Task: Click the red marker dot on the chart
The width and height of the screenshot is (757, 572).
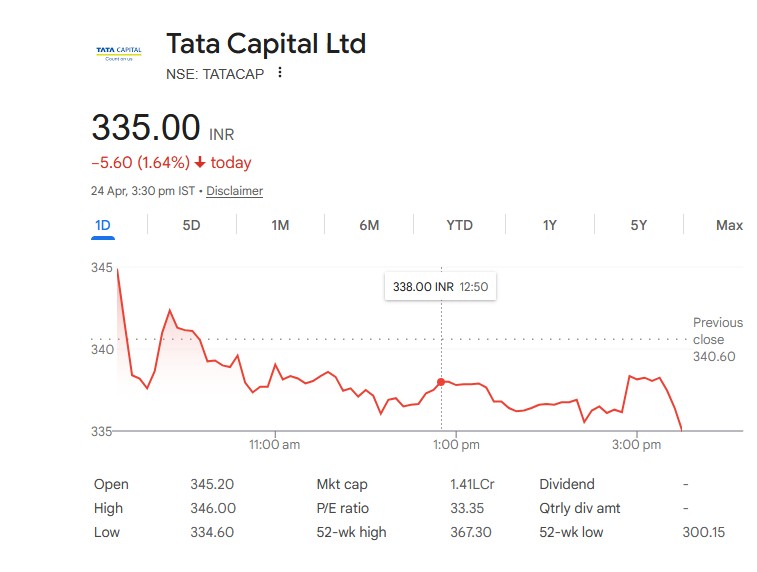Action: [441, 382]
